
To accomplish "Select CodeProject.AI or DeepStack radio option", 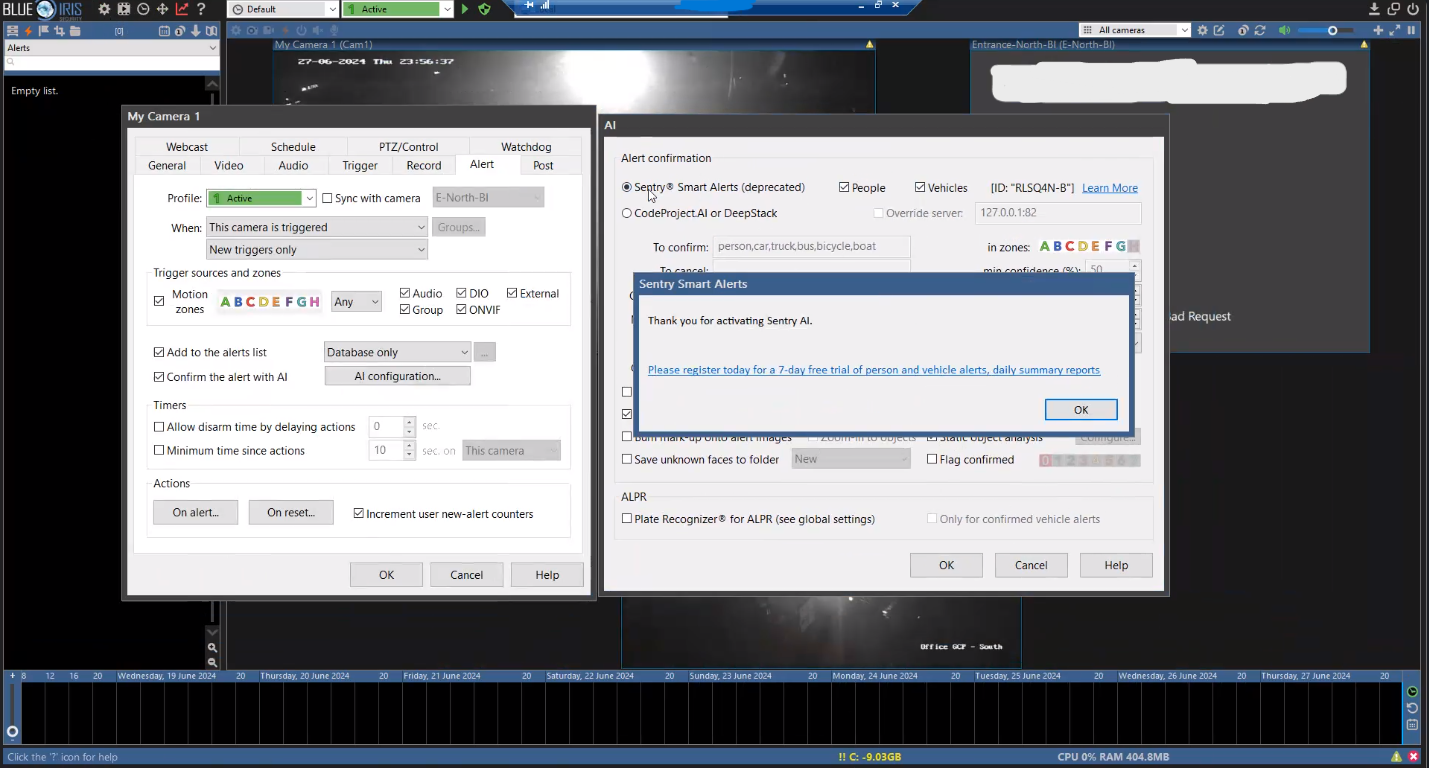I will coord(627,213).
